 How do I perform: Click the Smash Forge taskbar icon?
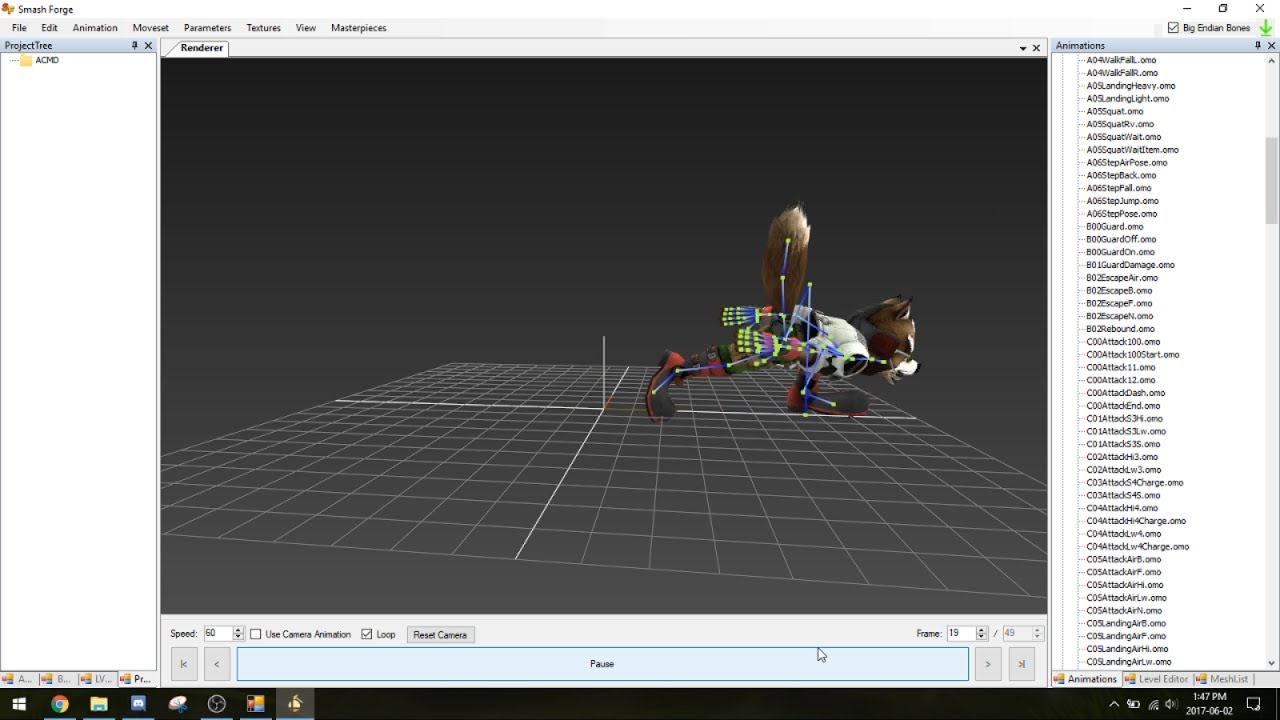pos(295,704)
